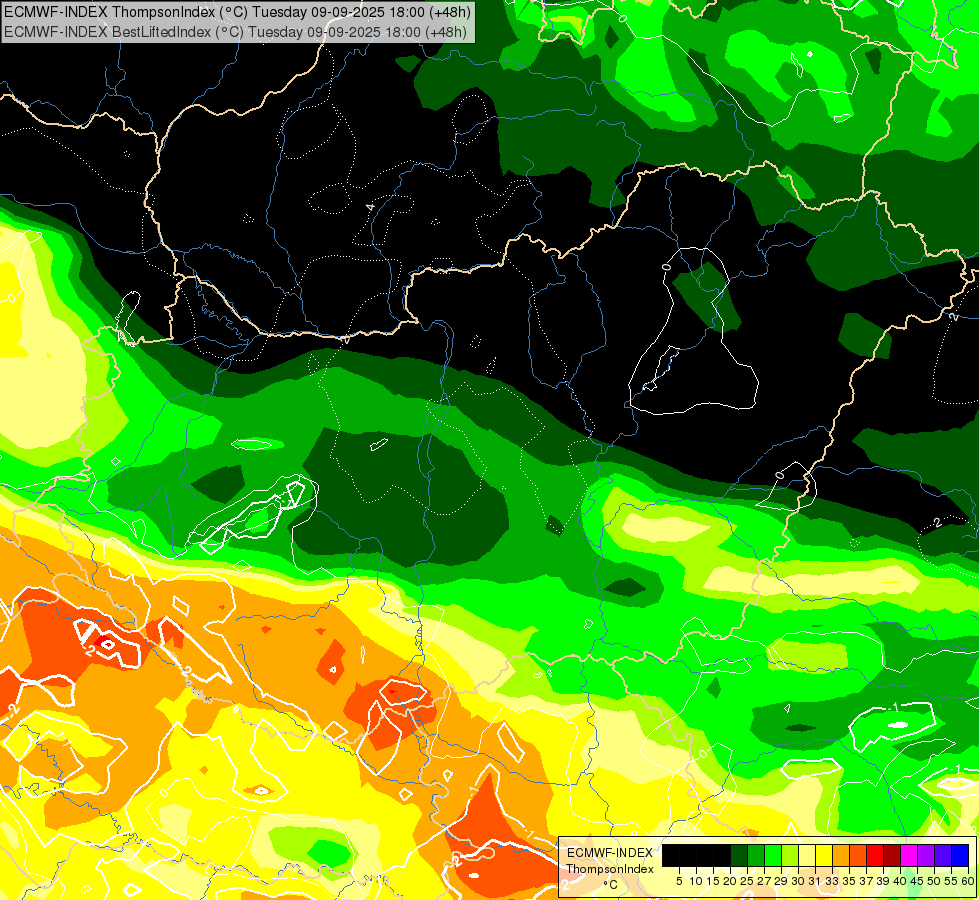Pick the pure yellow 31–33 legend swatch
The height and width of the screenshot is (900, 979).
coord(824,855)
